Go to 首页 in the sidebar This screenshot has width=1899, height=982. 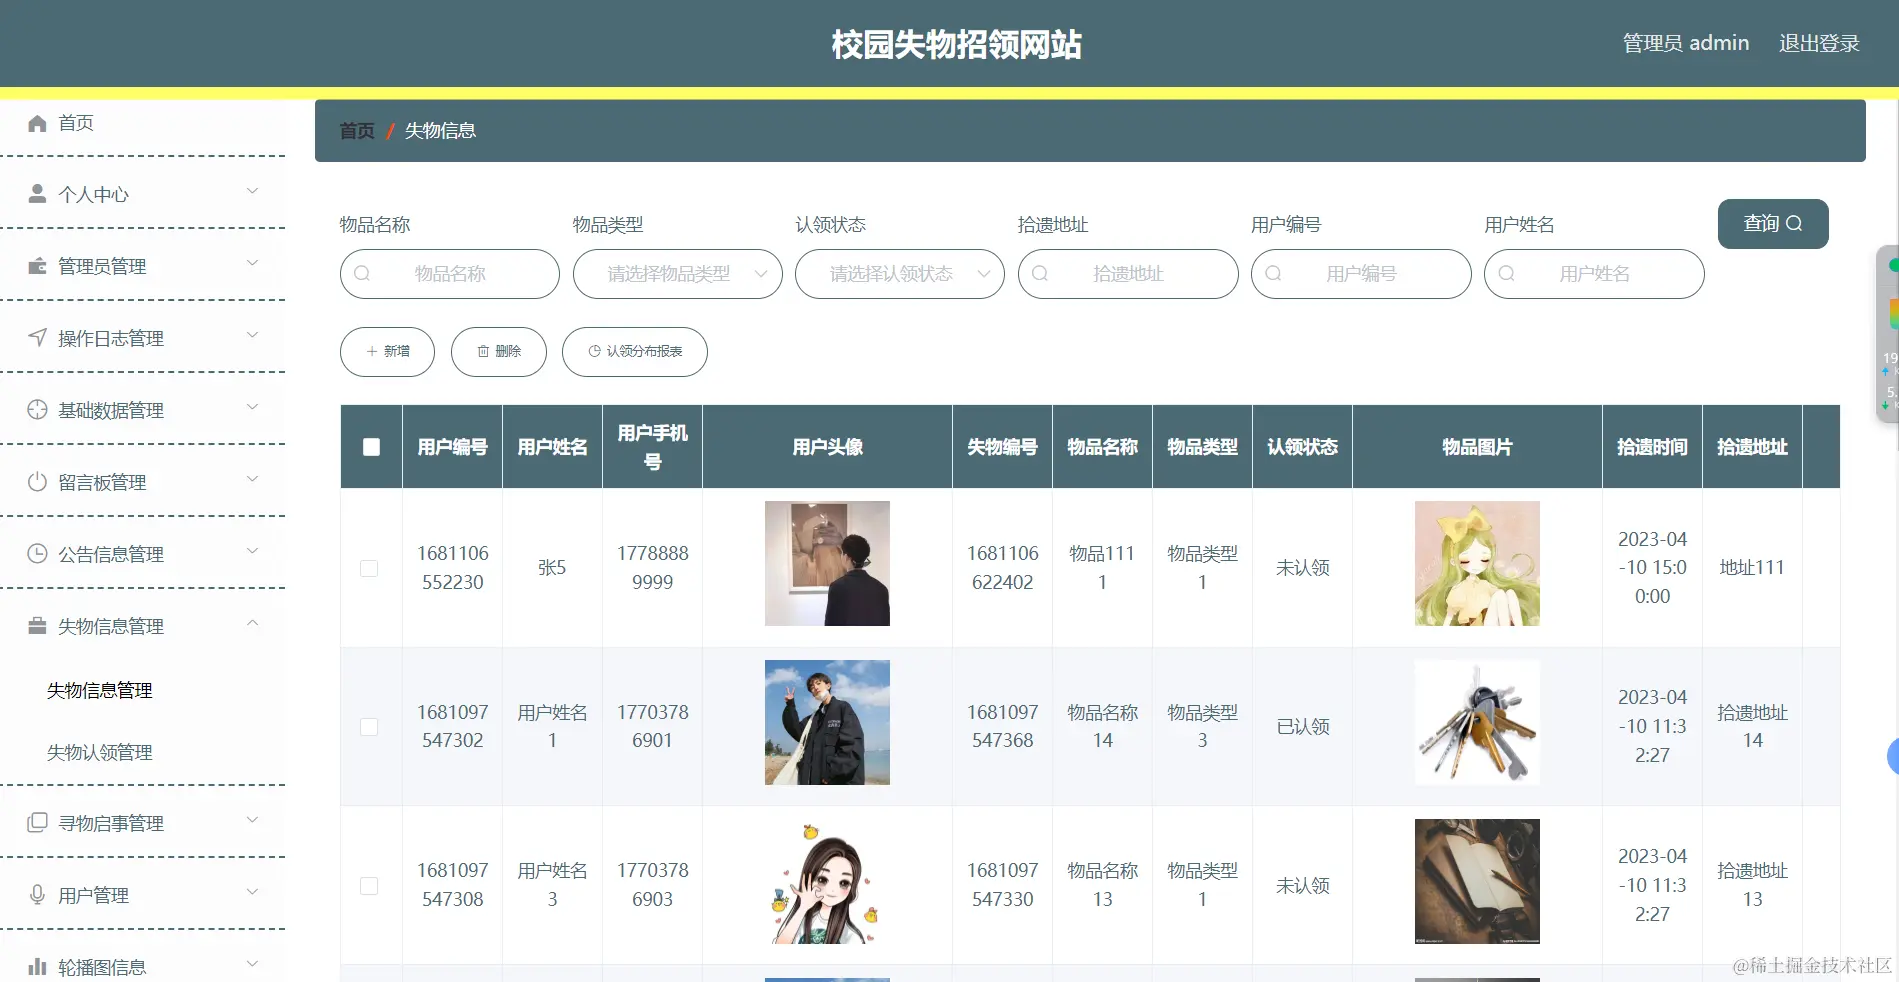coord(76,123)
